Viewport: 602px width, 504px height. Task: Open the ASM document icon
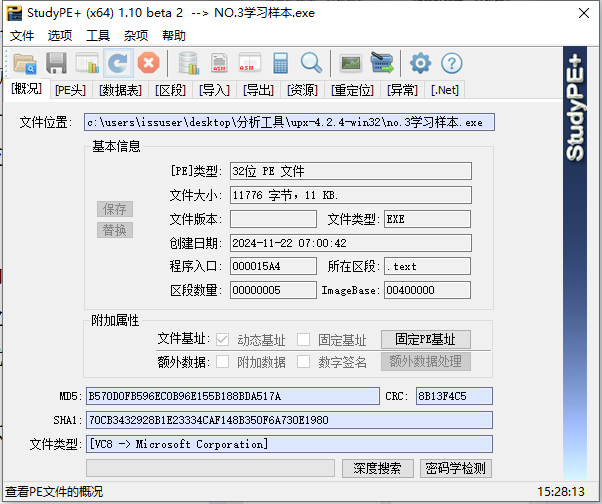tap(219, 63)
